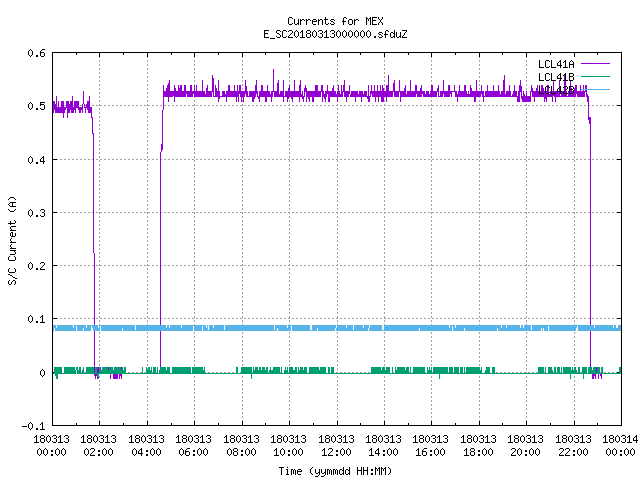The height and width of the screenshot is (480, 640).
Task: Select the filename E_SC20180313000000.sfduZ subtitle
Action: [x=335, y=34]
